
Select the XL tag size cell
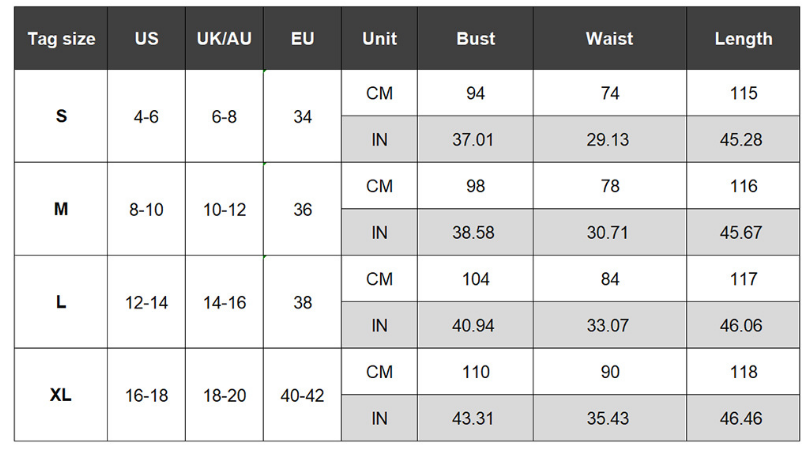61,395
